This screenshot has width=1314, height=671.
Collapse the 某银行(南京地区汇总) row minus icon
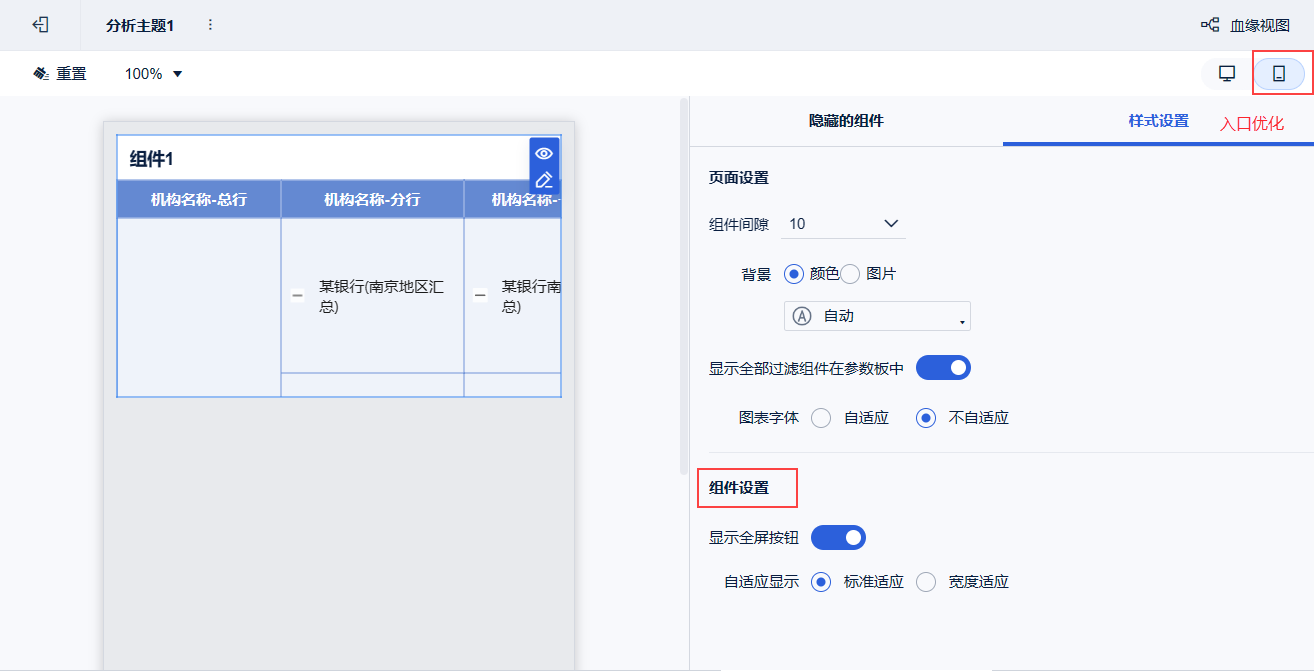tap(297, 296)
